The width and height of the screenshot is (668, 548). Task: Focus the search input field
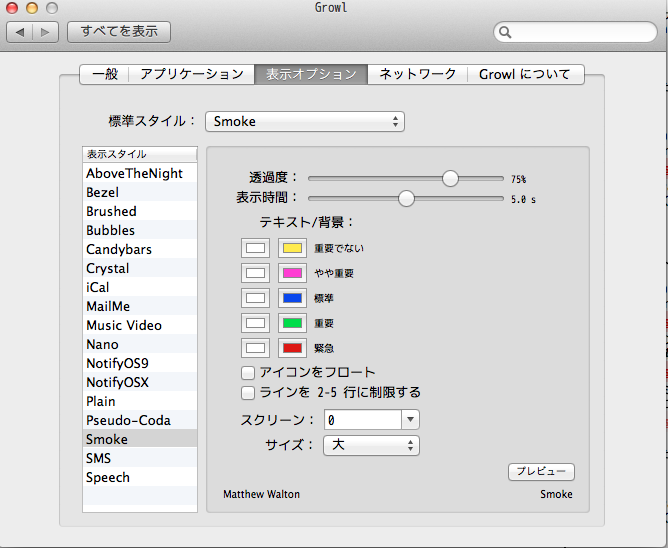click(576, 32)
